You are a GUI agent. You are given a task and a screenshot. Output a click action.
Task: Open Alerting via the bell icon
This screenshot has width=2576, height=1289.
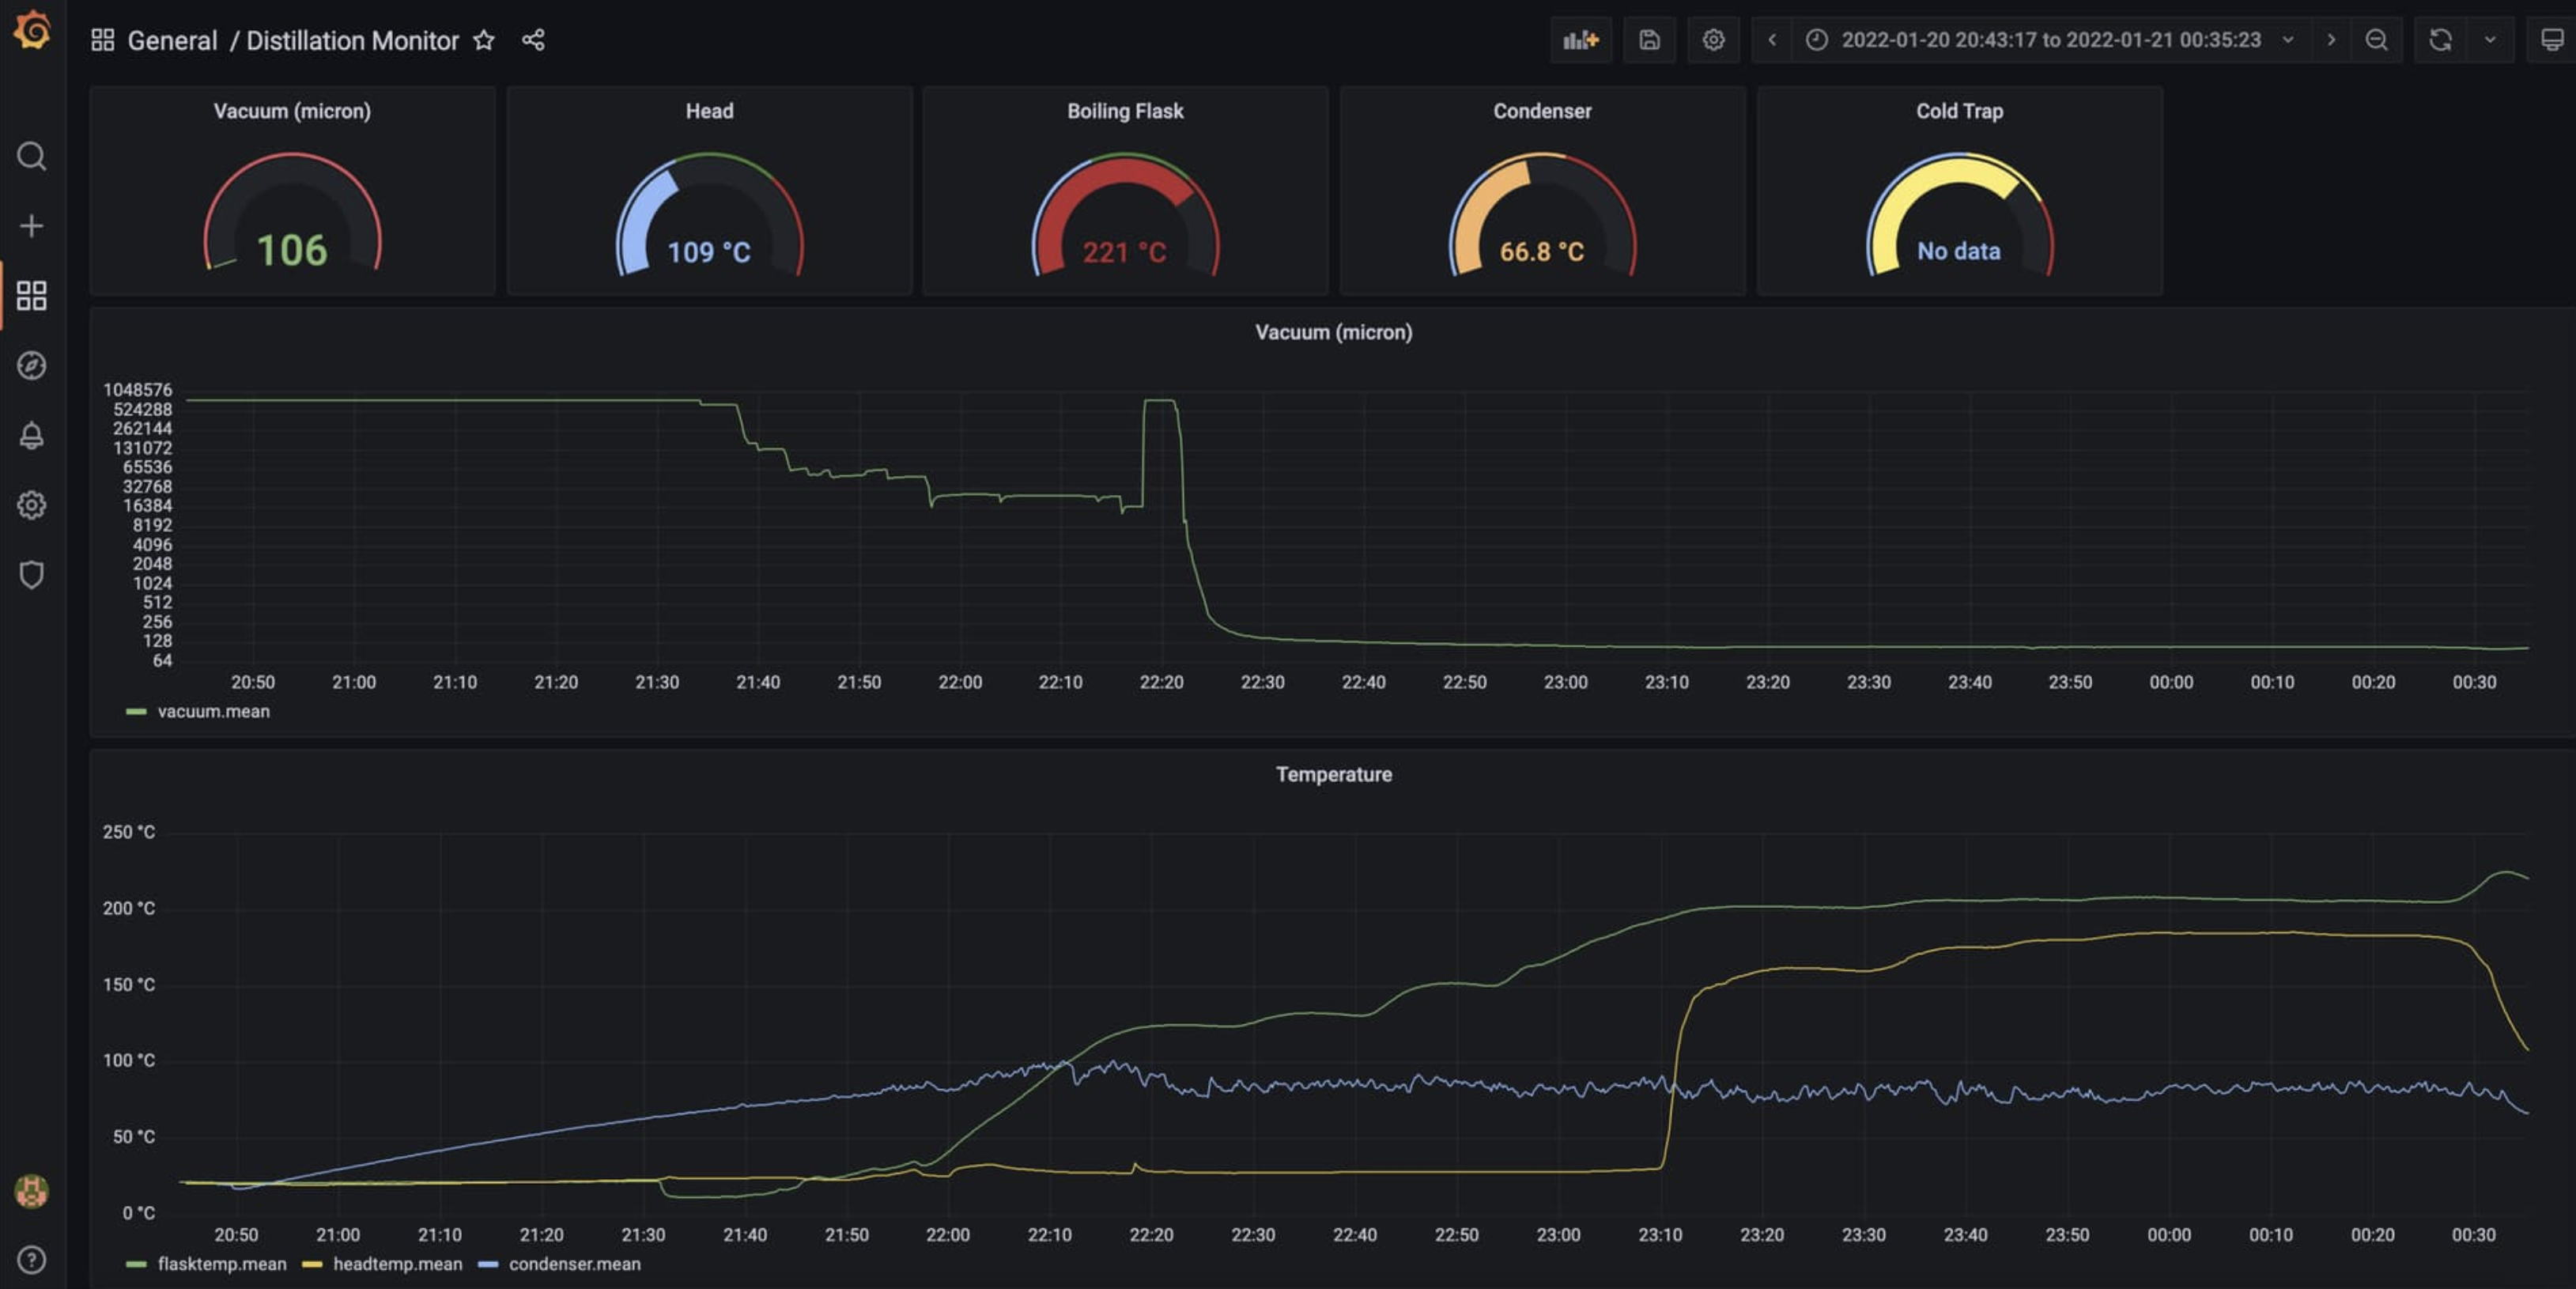[x=31, y=435]
